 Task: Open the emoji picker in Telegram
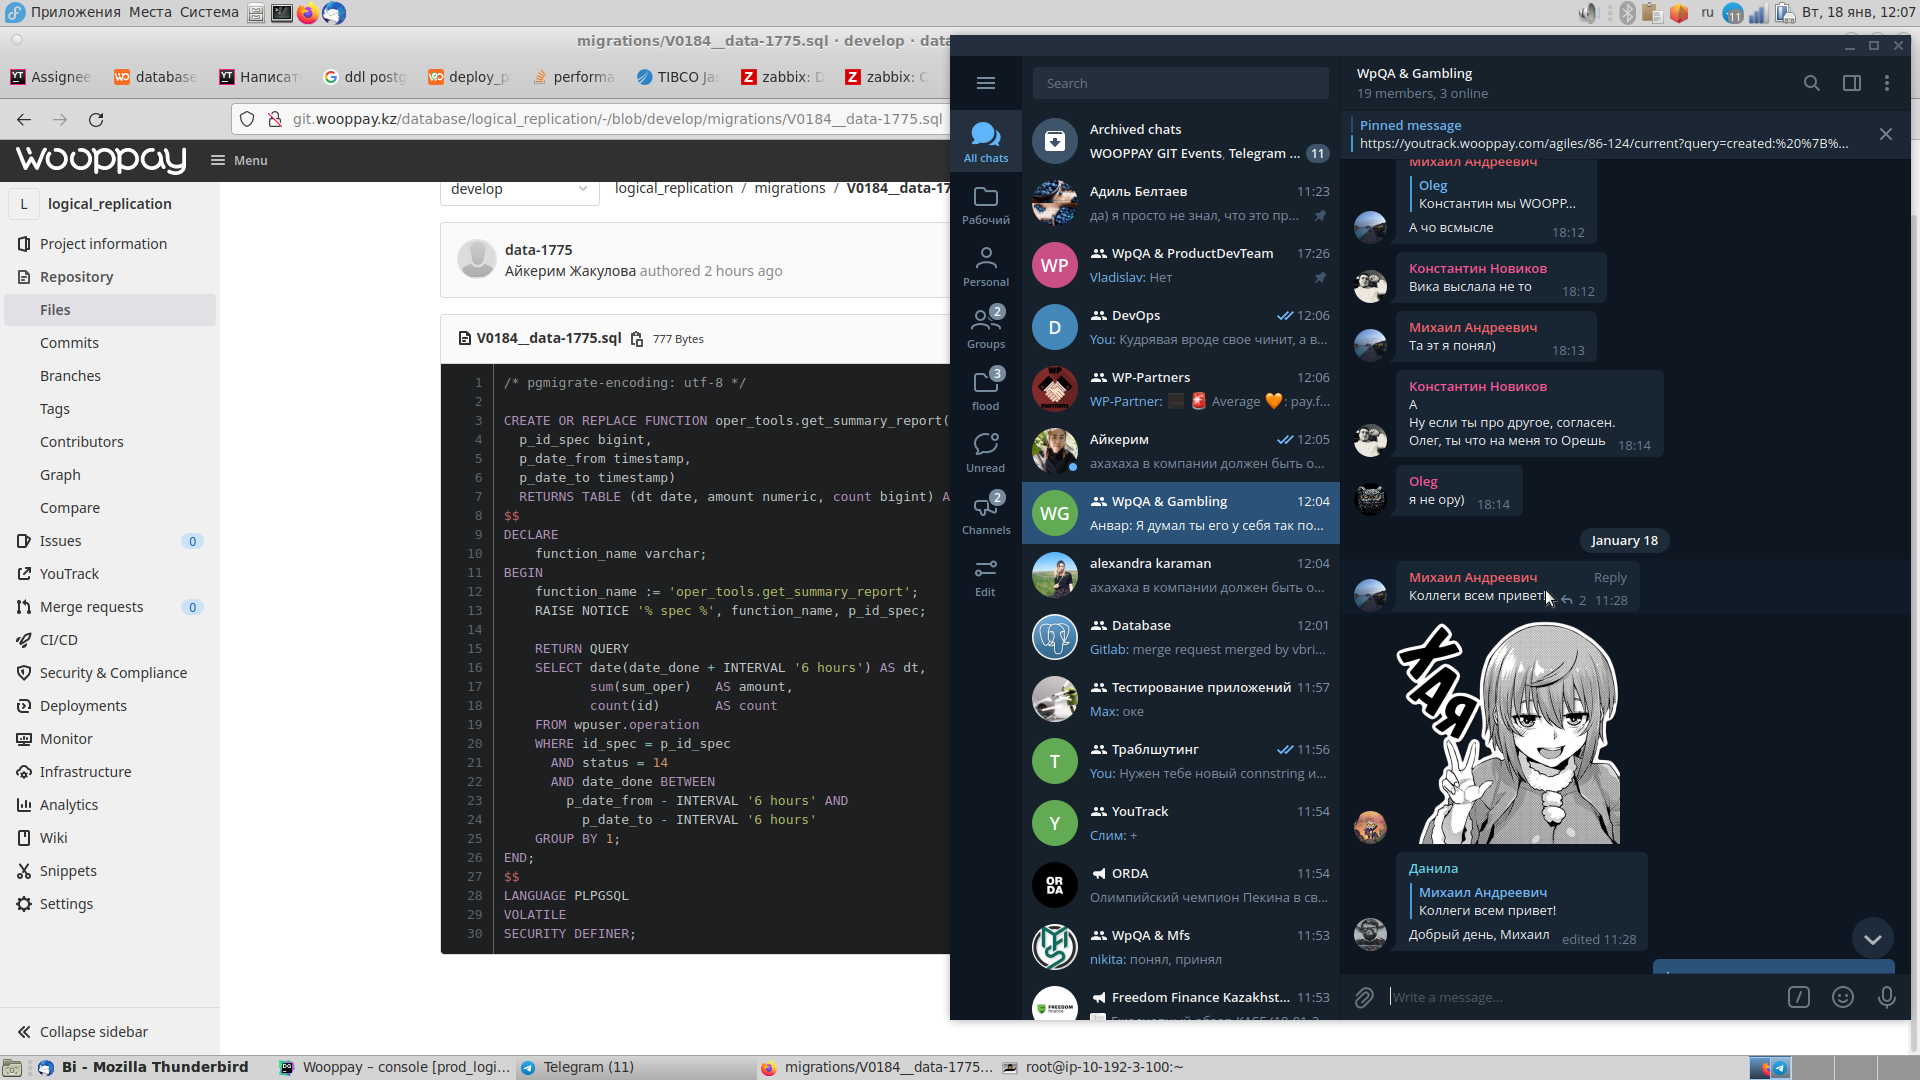(x=1842, y=997)
